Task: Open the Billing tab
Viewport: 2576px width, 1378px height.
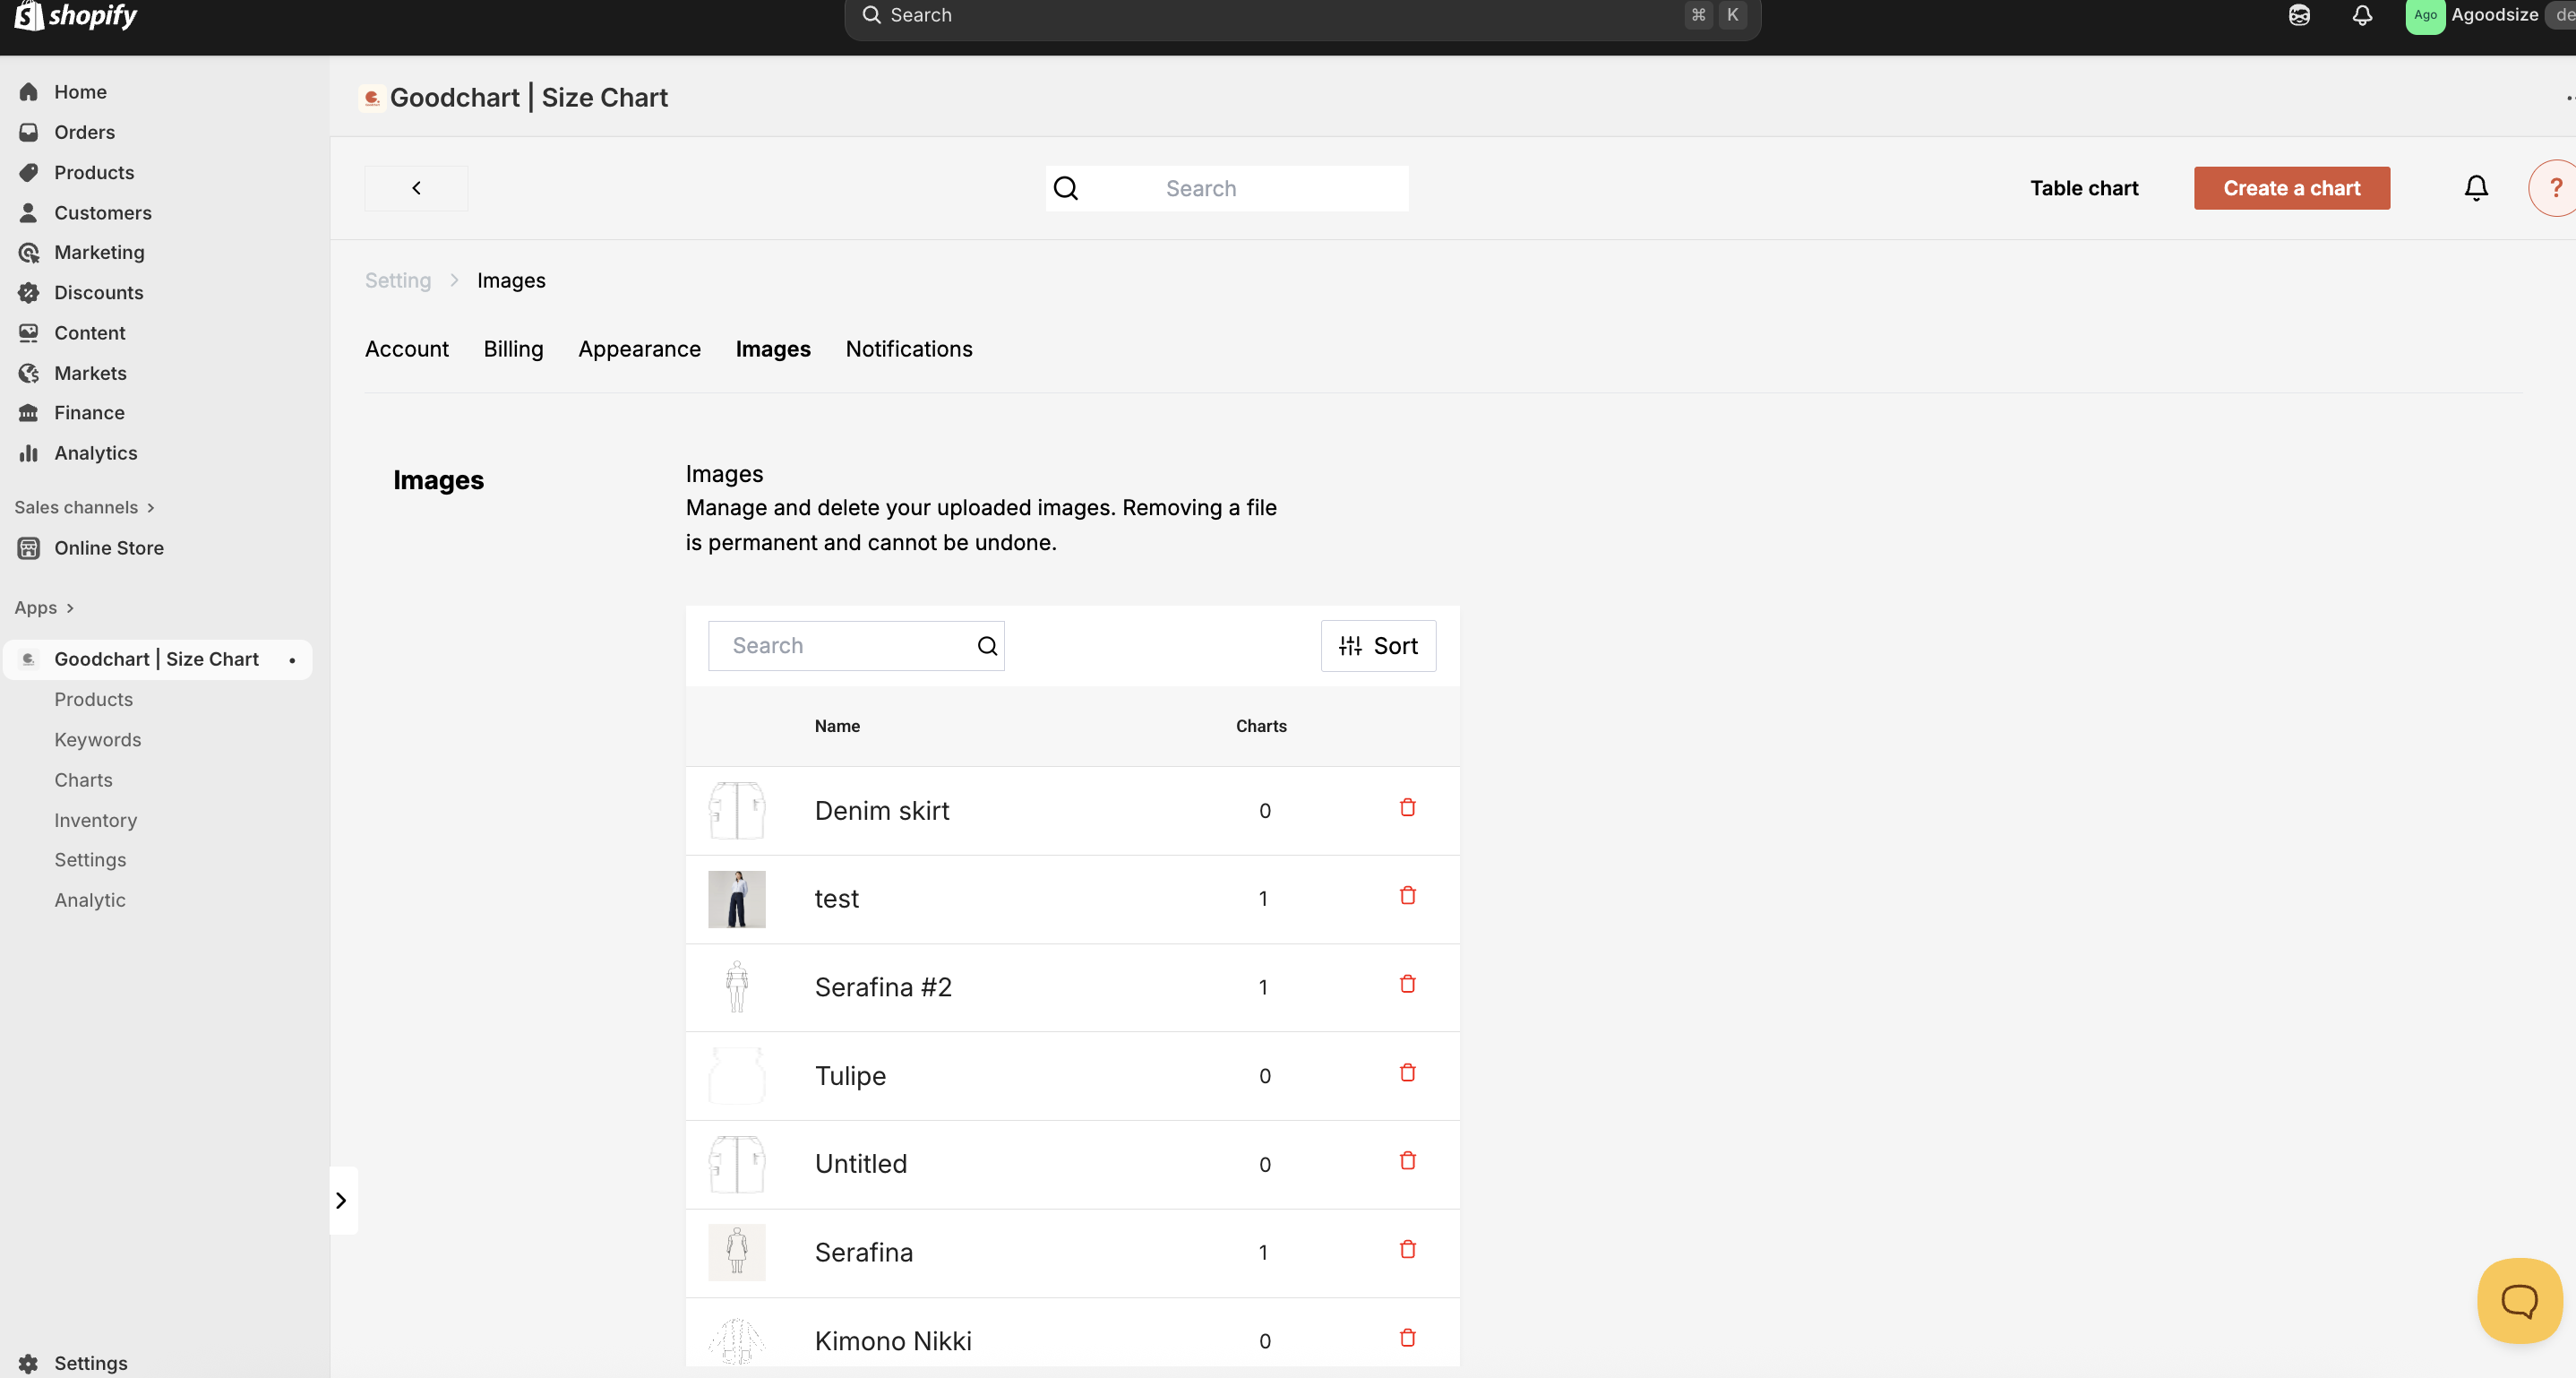Action: pyautogui.click(x=513, y=349)
